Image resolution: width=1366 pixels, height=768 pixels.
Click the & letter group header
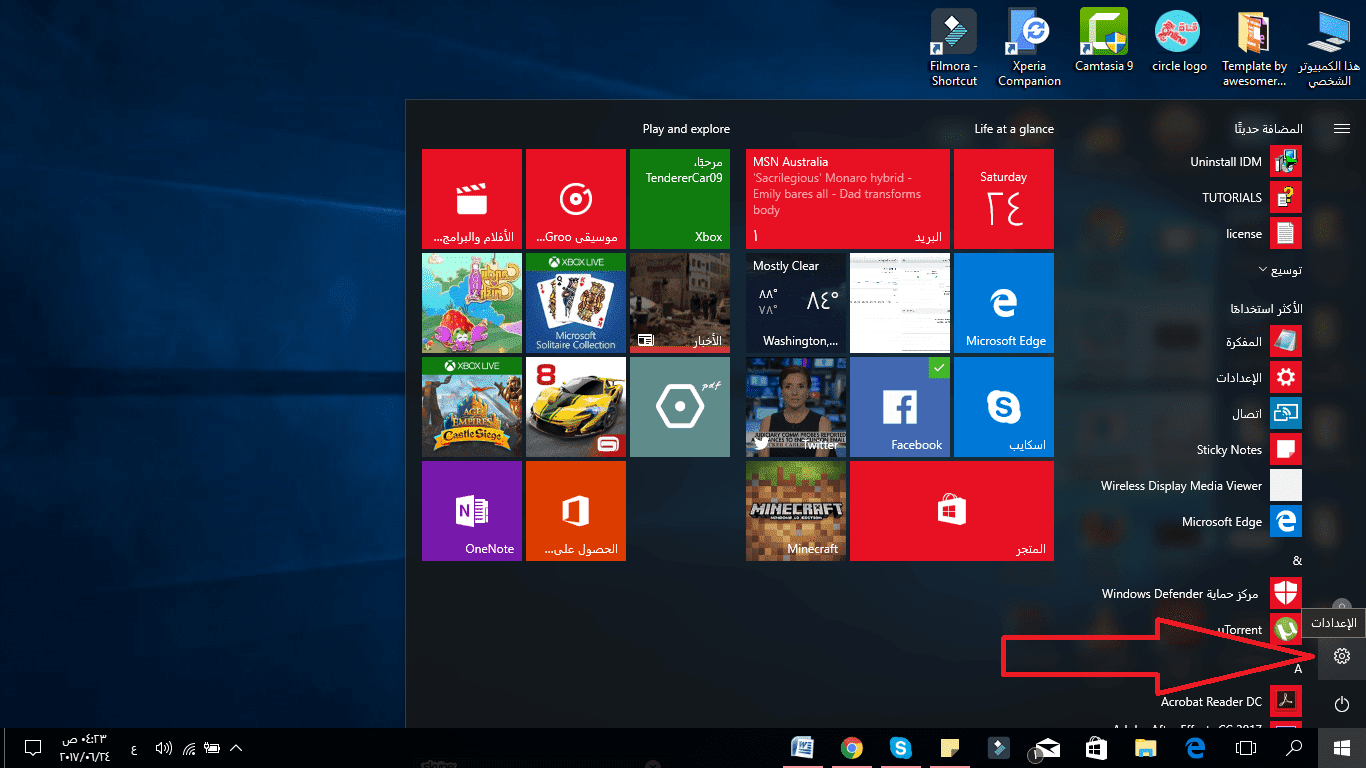[x=1297, y=560]
